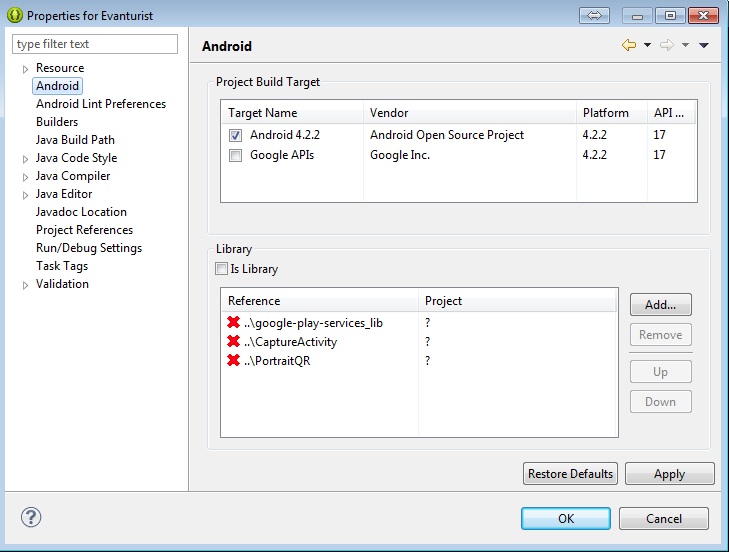
Task: Select the ..\PortraitQR reference row
Action: pos(419,361)
